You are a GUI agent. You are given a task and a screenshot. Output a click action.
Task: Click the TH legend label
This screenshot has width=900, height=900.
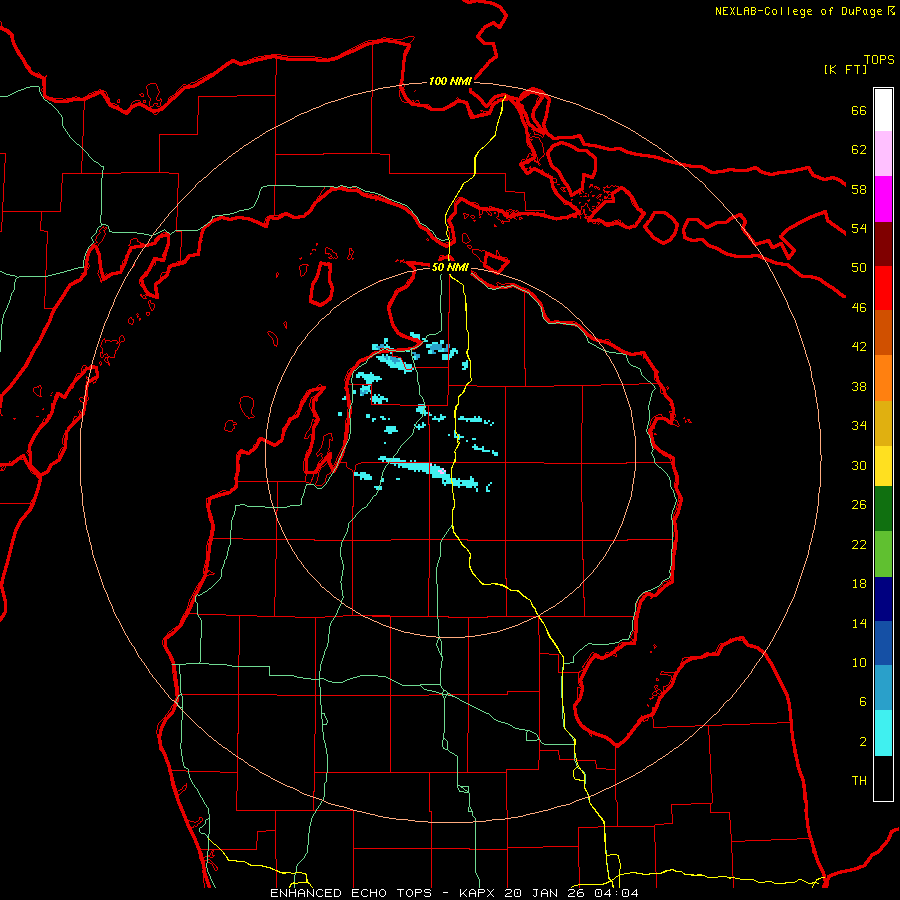pyautogui.click(x=859, y=780)
